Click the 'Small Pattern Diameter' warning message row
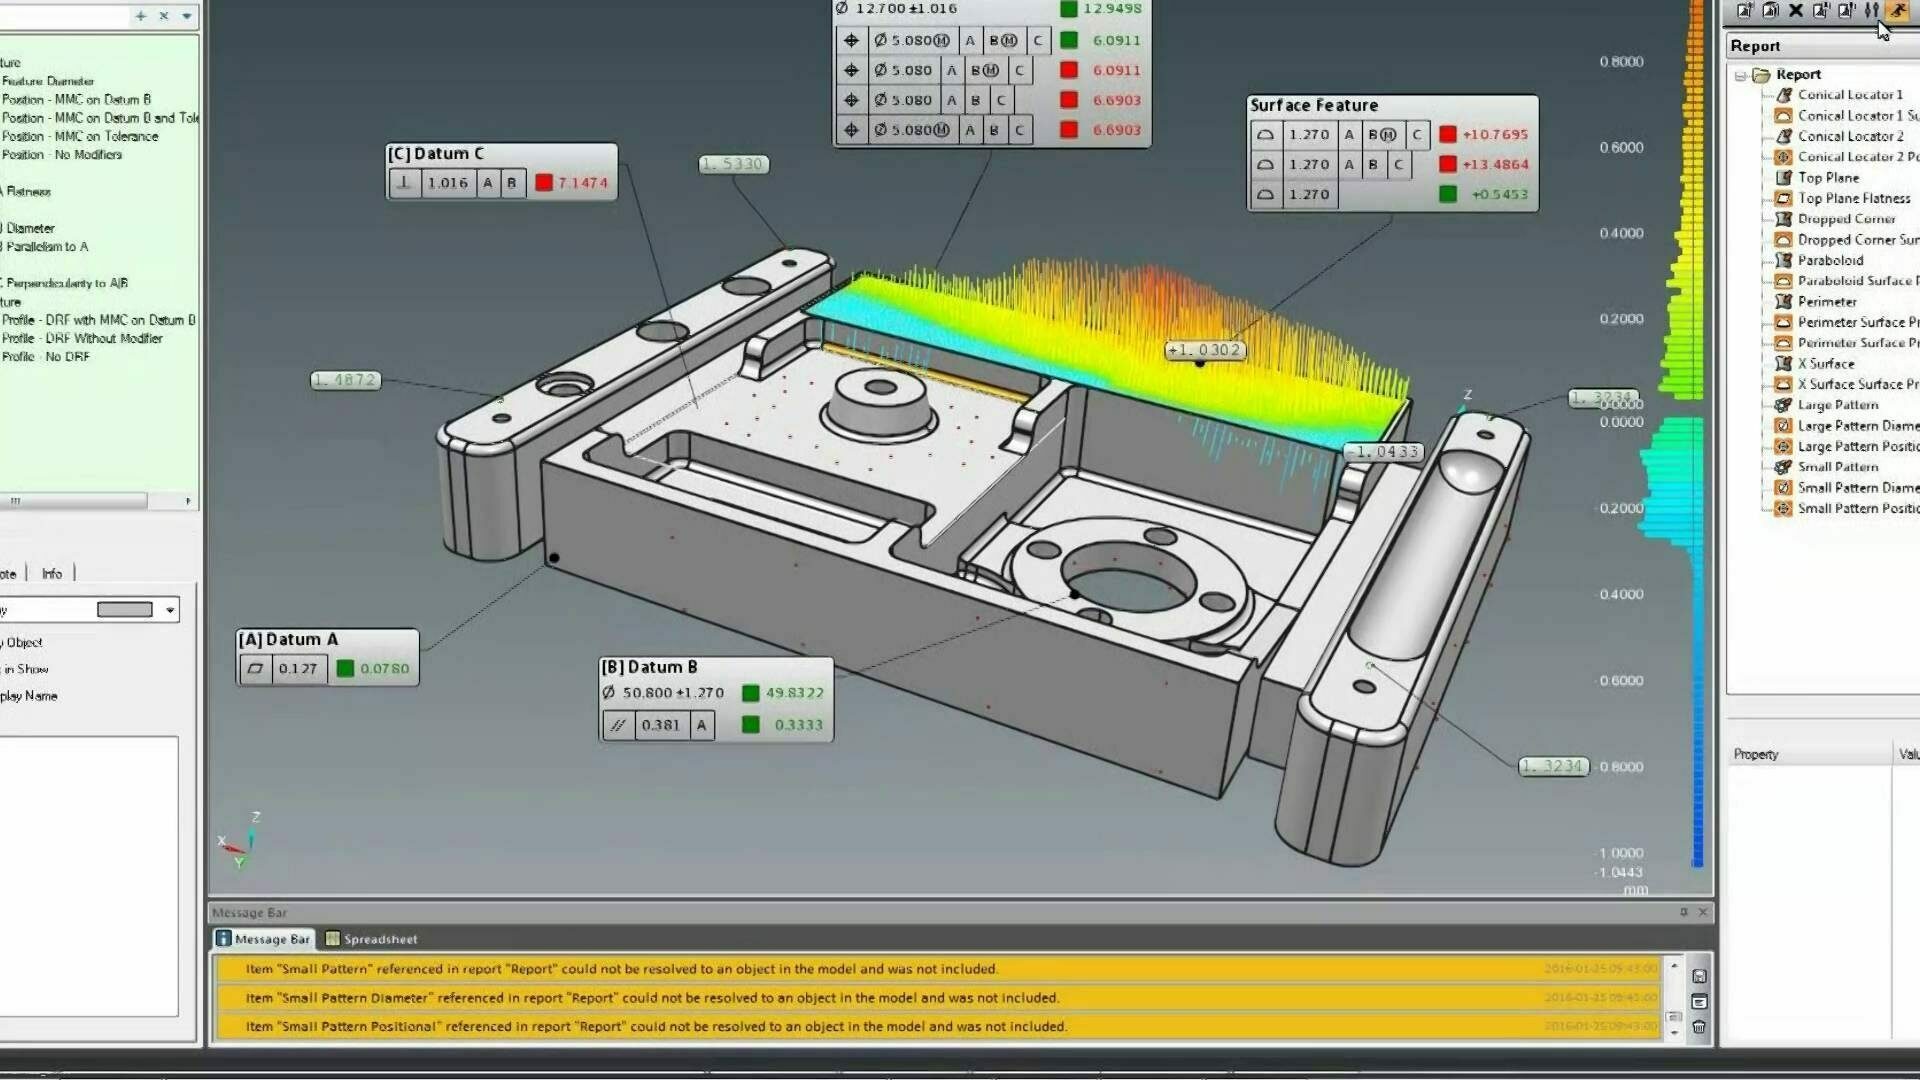 click(x=940, y=997)
